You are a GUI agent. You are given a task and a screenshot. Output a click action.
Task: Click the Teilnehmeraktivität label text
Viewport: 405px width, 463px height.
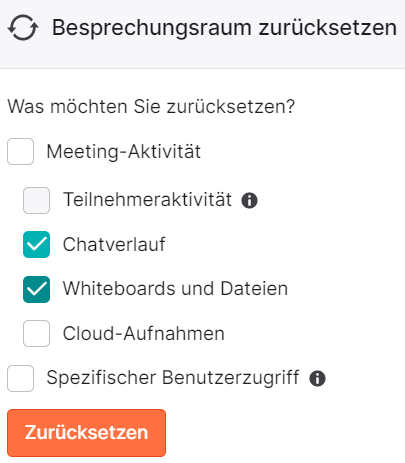pos(147,200)
